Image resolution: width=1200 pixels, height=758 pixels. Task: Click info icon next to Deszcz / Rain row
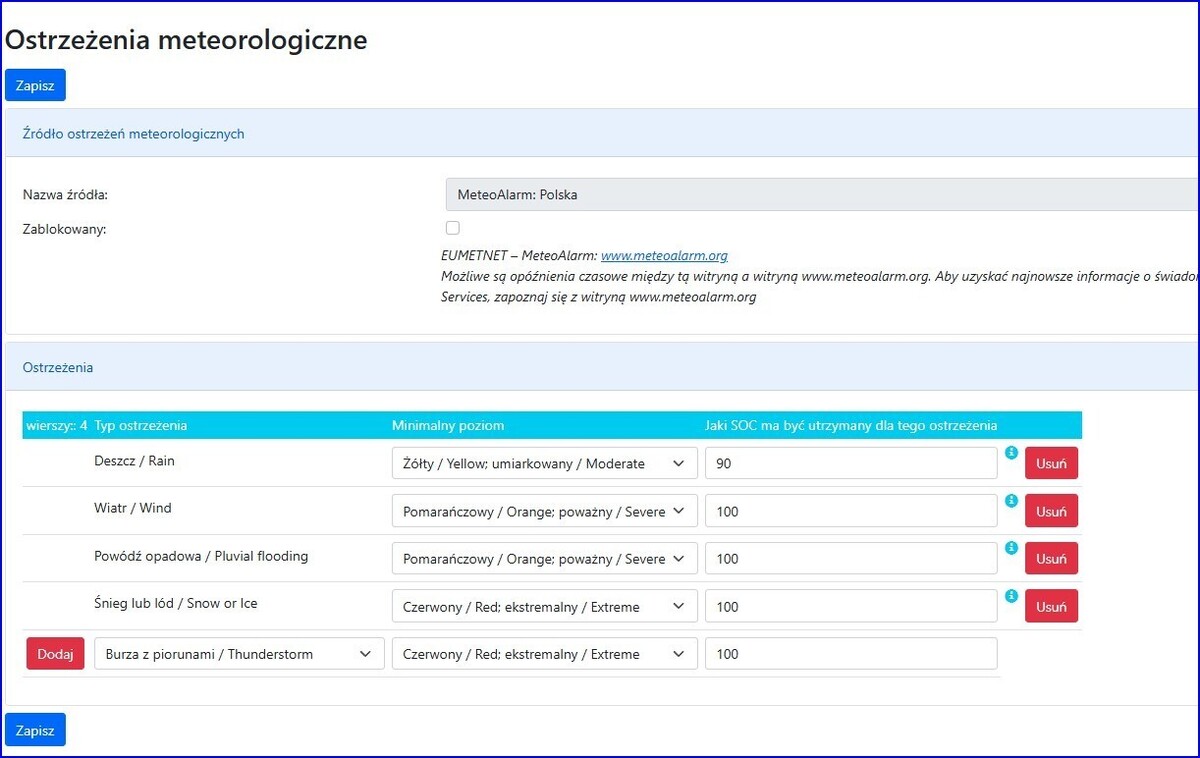coord(1011,453)
